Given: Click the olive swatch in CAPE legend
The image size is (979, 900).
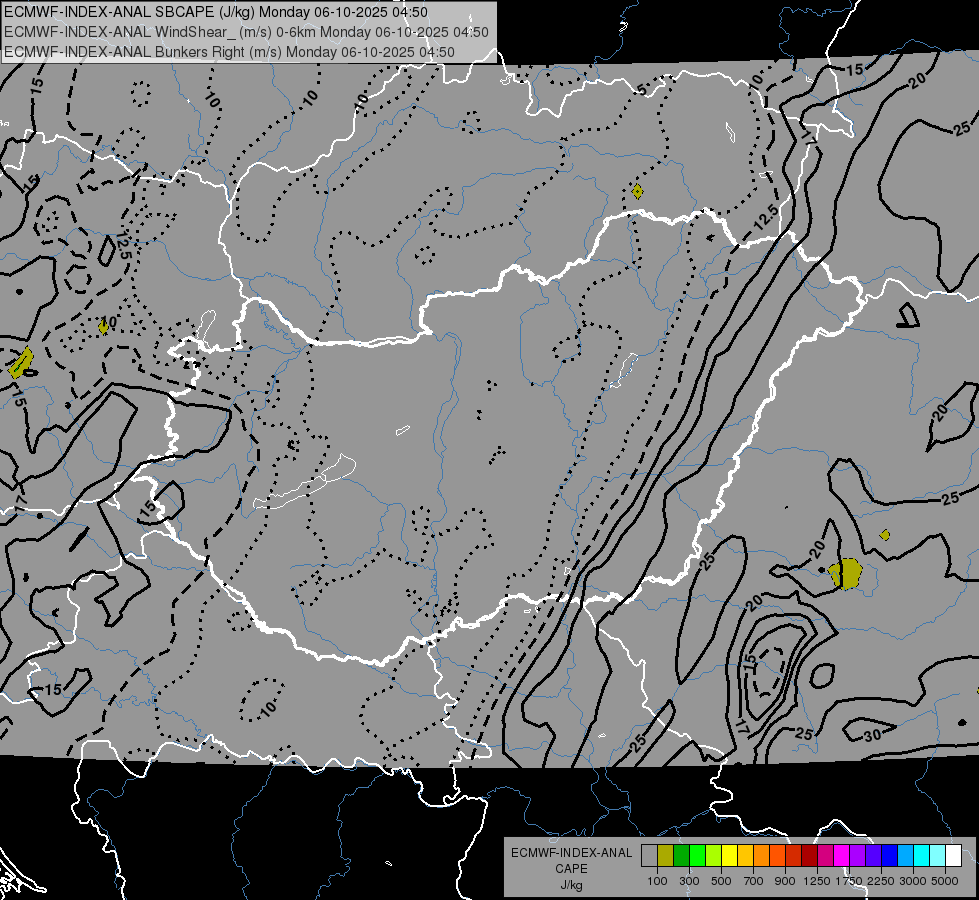Looking at the screenshot, I should 666,856.
